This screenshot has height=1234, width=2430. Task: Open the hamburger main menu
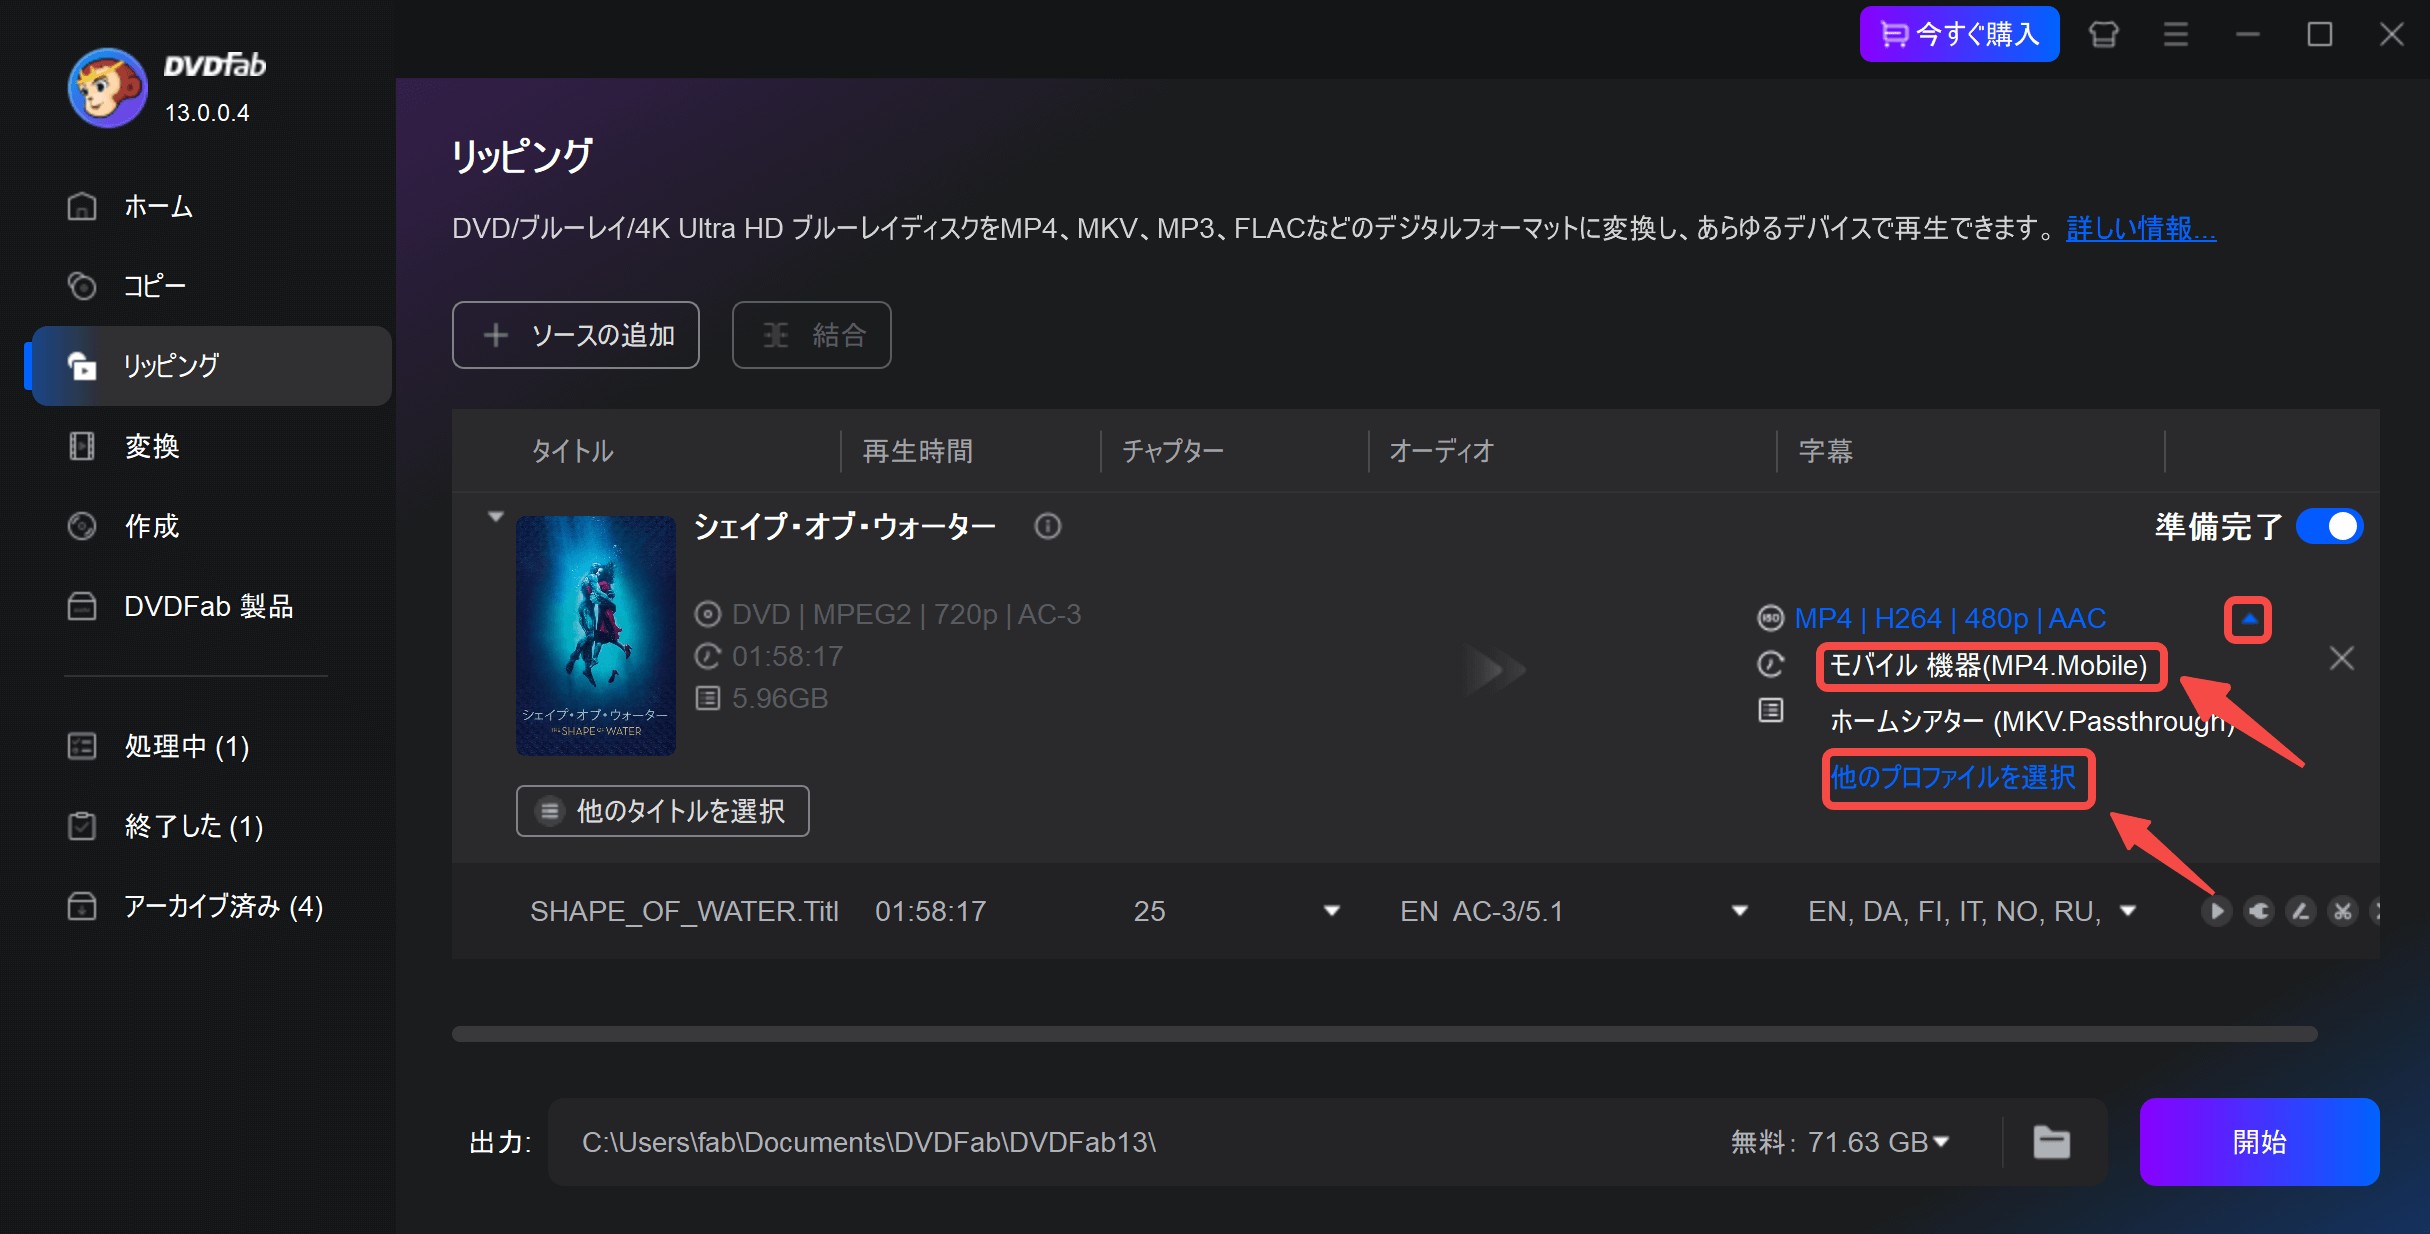[2176, 34]
